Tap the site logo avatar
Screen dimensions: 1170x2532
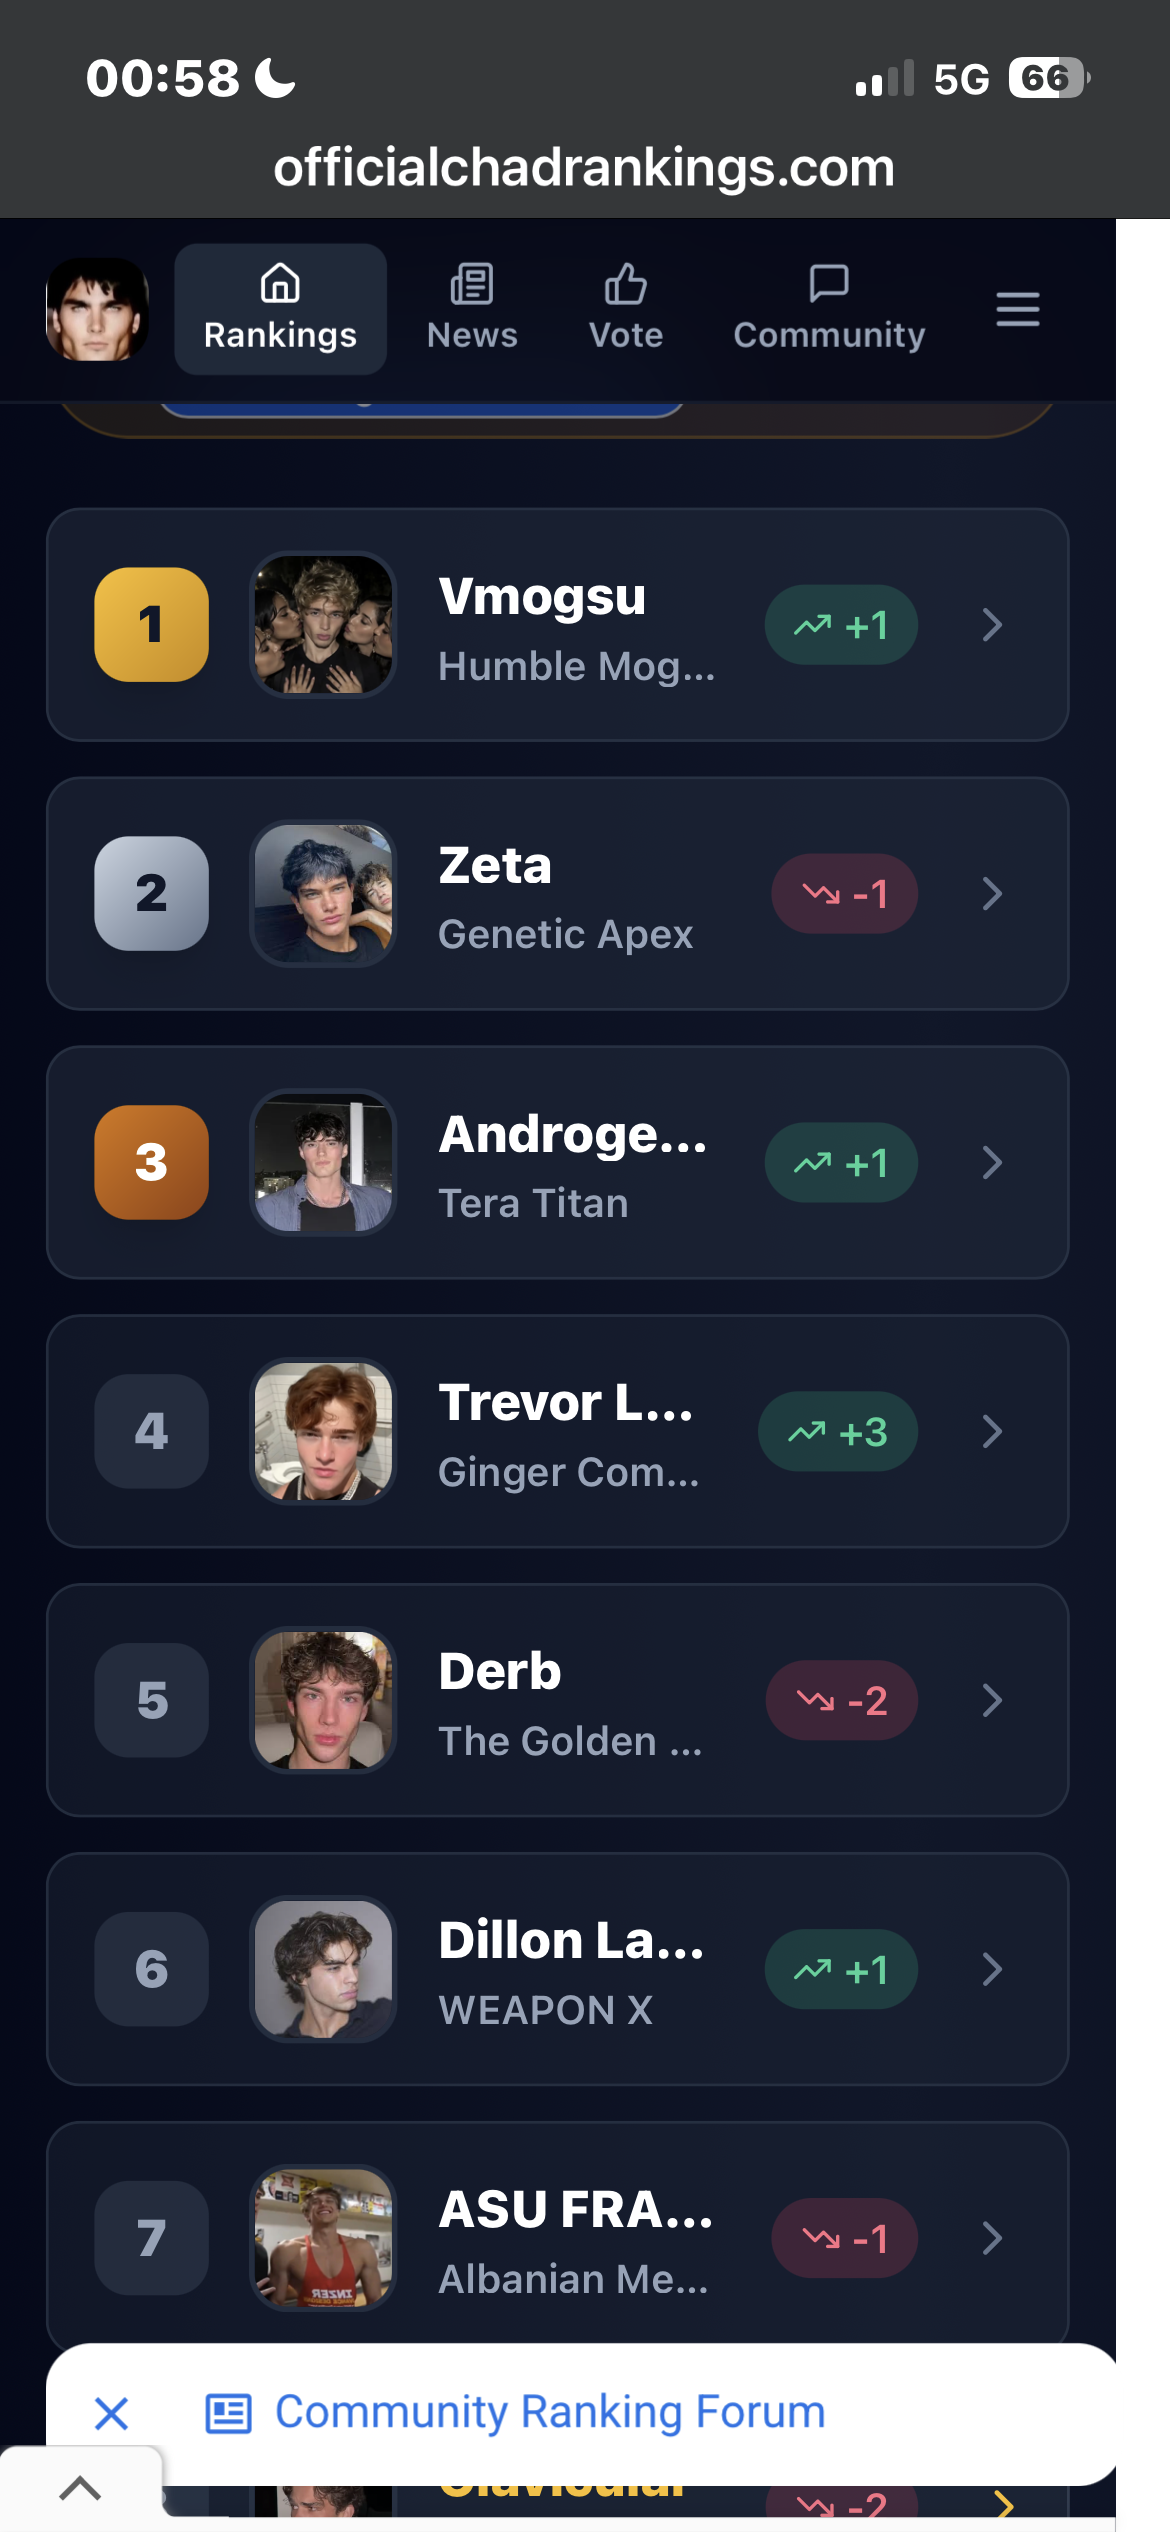97,309
